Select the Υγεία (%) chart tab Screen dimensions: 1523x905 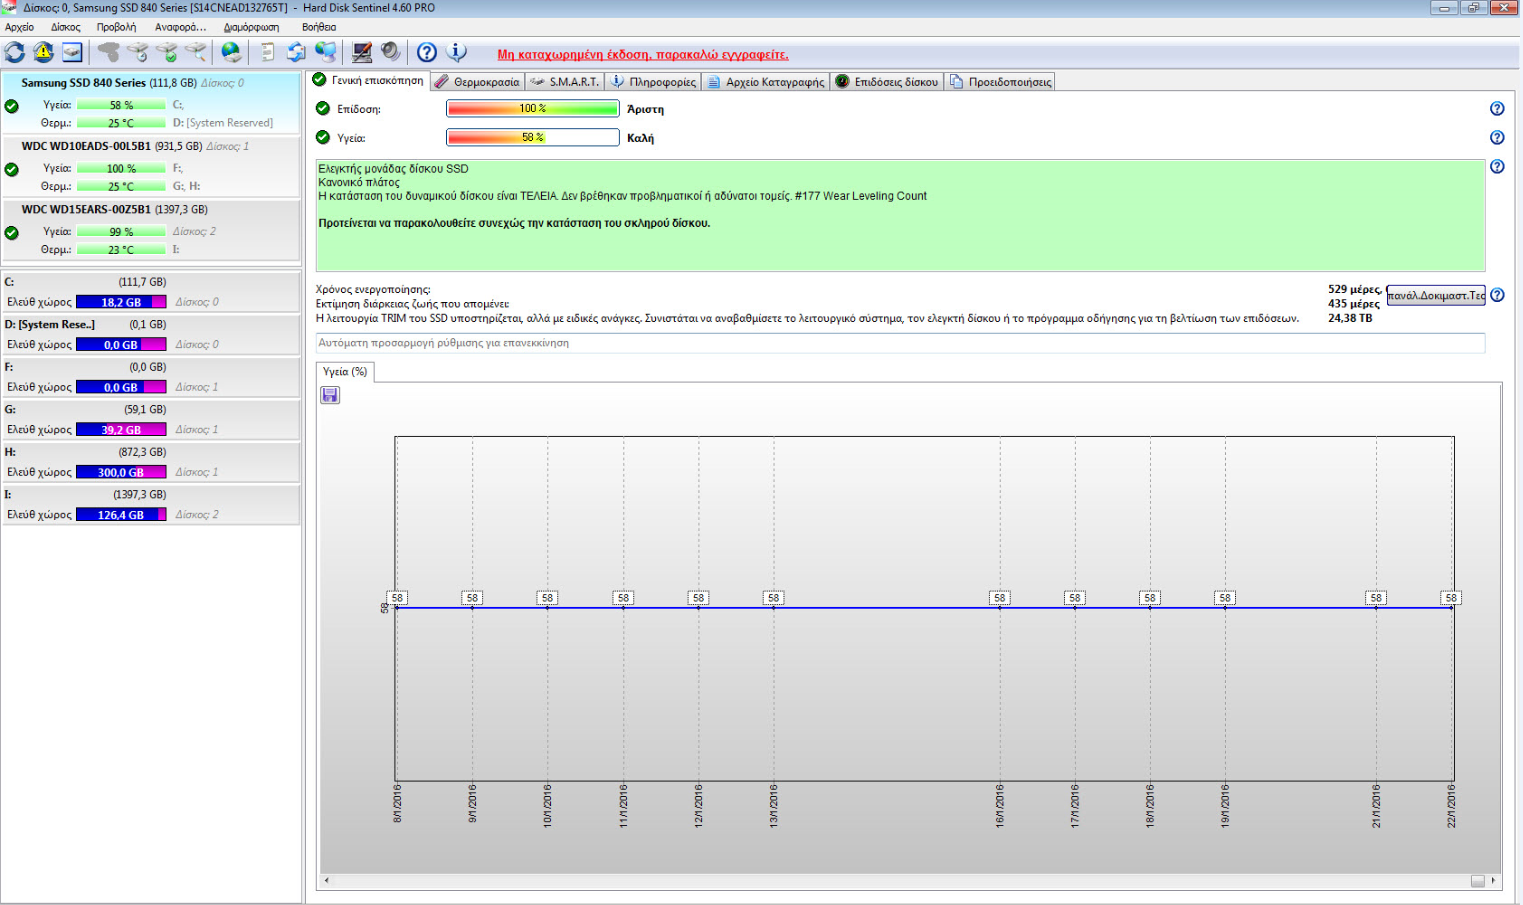(x=345, y=372)
